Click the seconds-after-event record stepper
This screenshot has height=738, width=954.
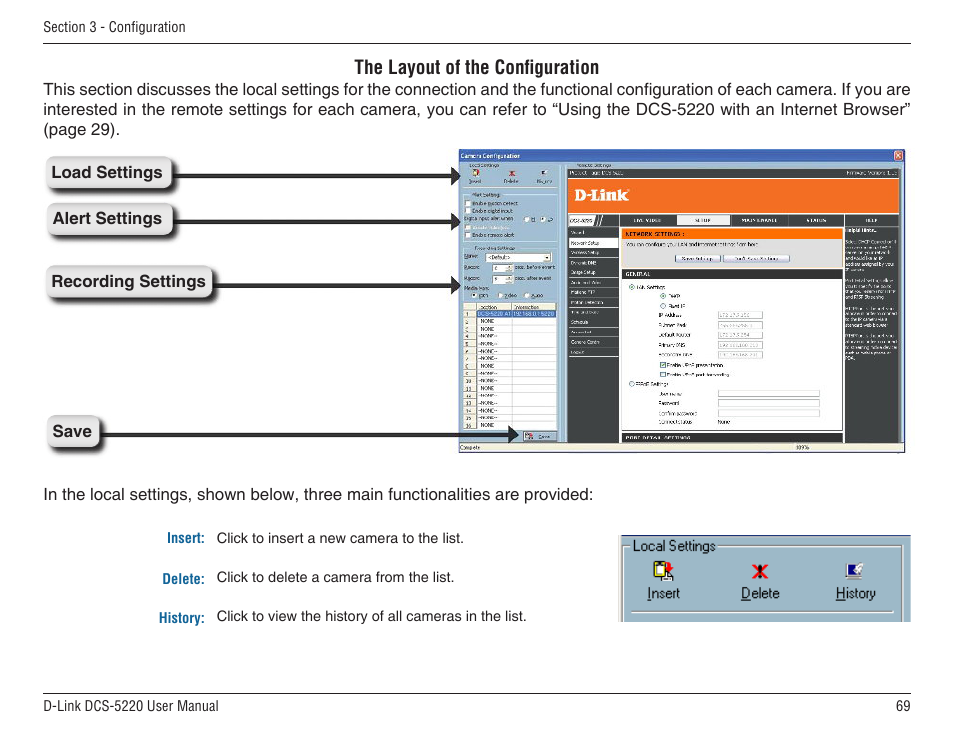pos(509,279)
